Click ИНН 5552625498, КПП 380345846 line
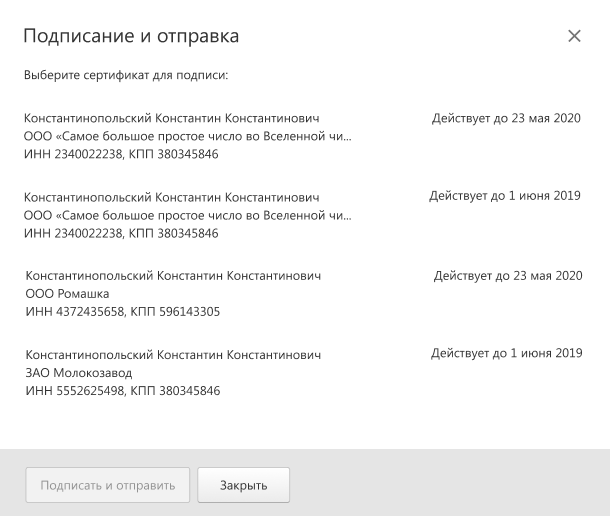Screen dimensions: 610x516 point(123,390)
